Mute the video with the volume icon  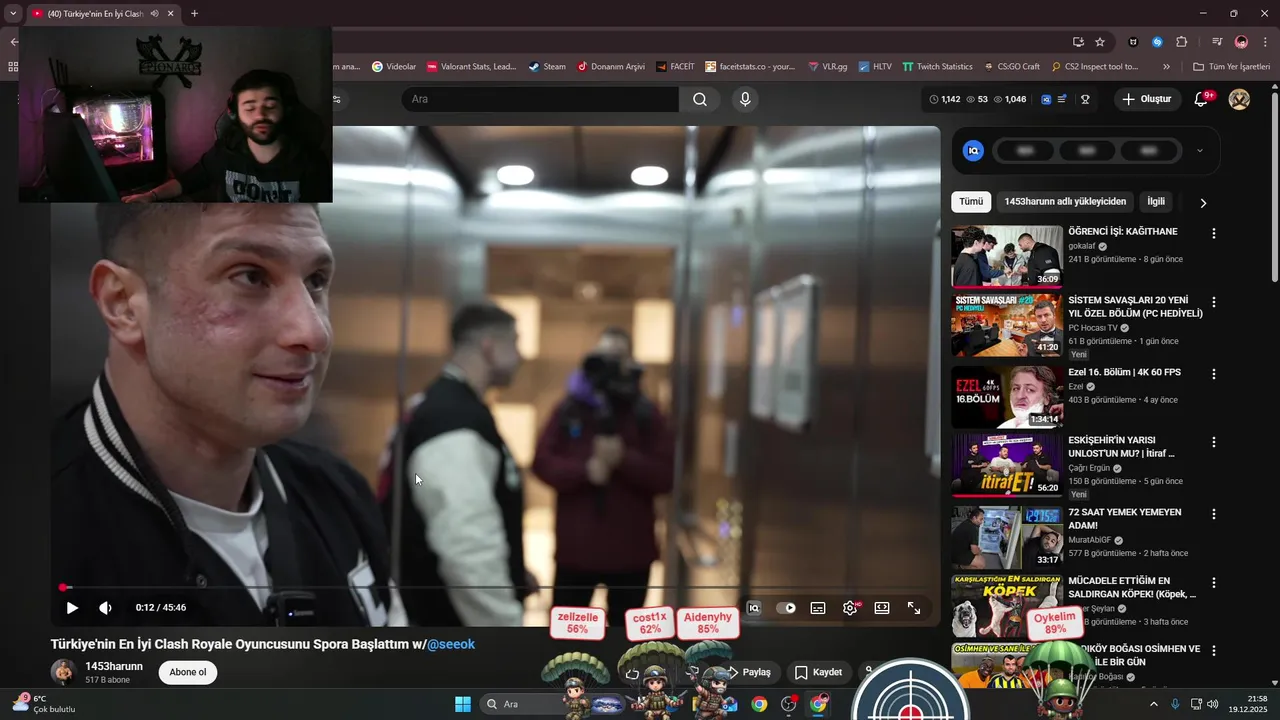[105, 608]
